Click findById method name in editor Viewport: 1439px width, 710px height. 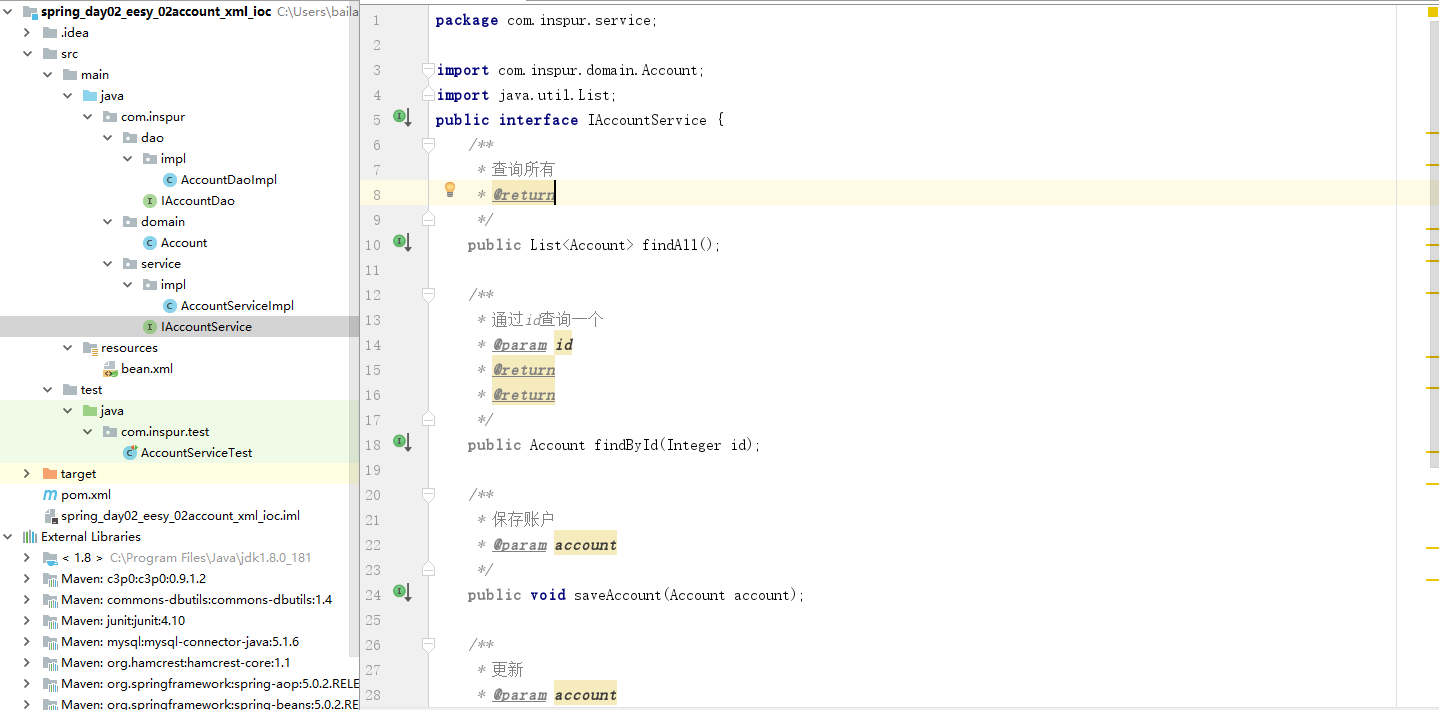626,445
